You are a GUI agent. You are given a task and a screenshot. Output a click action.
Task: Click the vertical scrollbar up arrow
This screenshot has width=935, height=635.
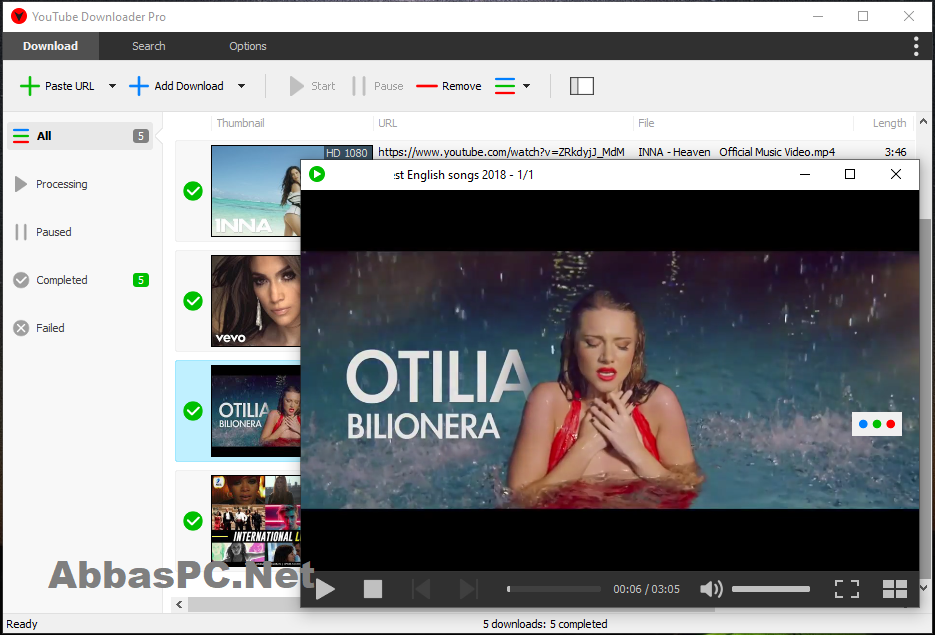point(923,122)
